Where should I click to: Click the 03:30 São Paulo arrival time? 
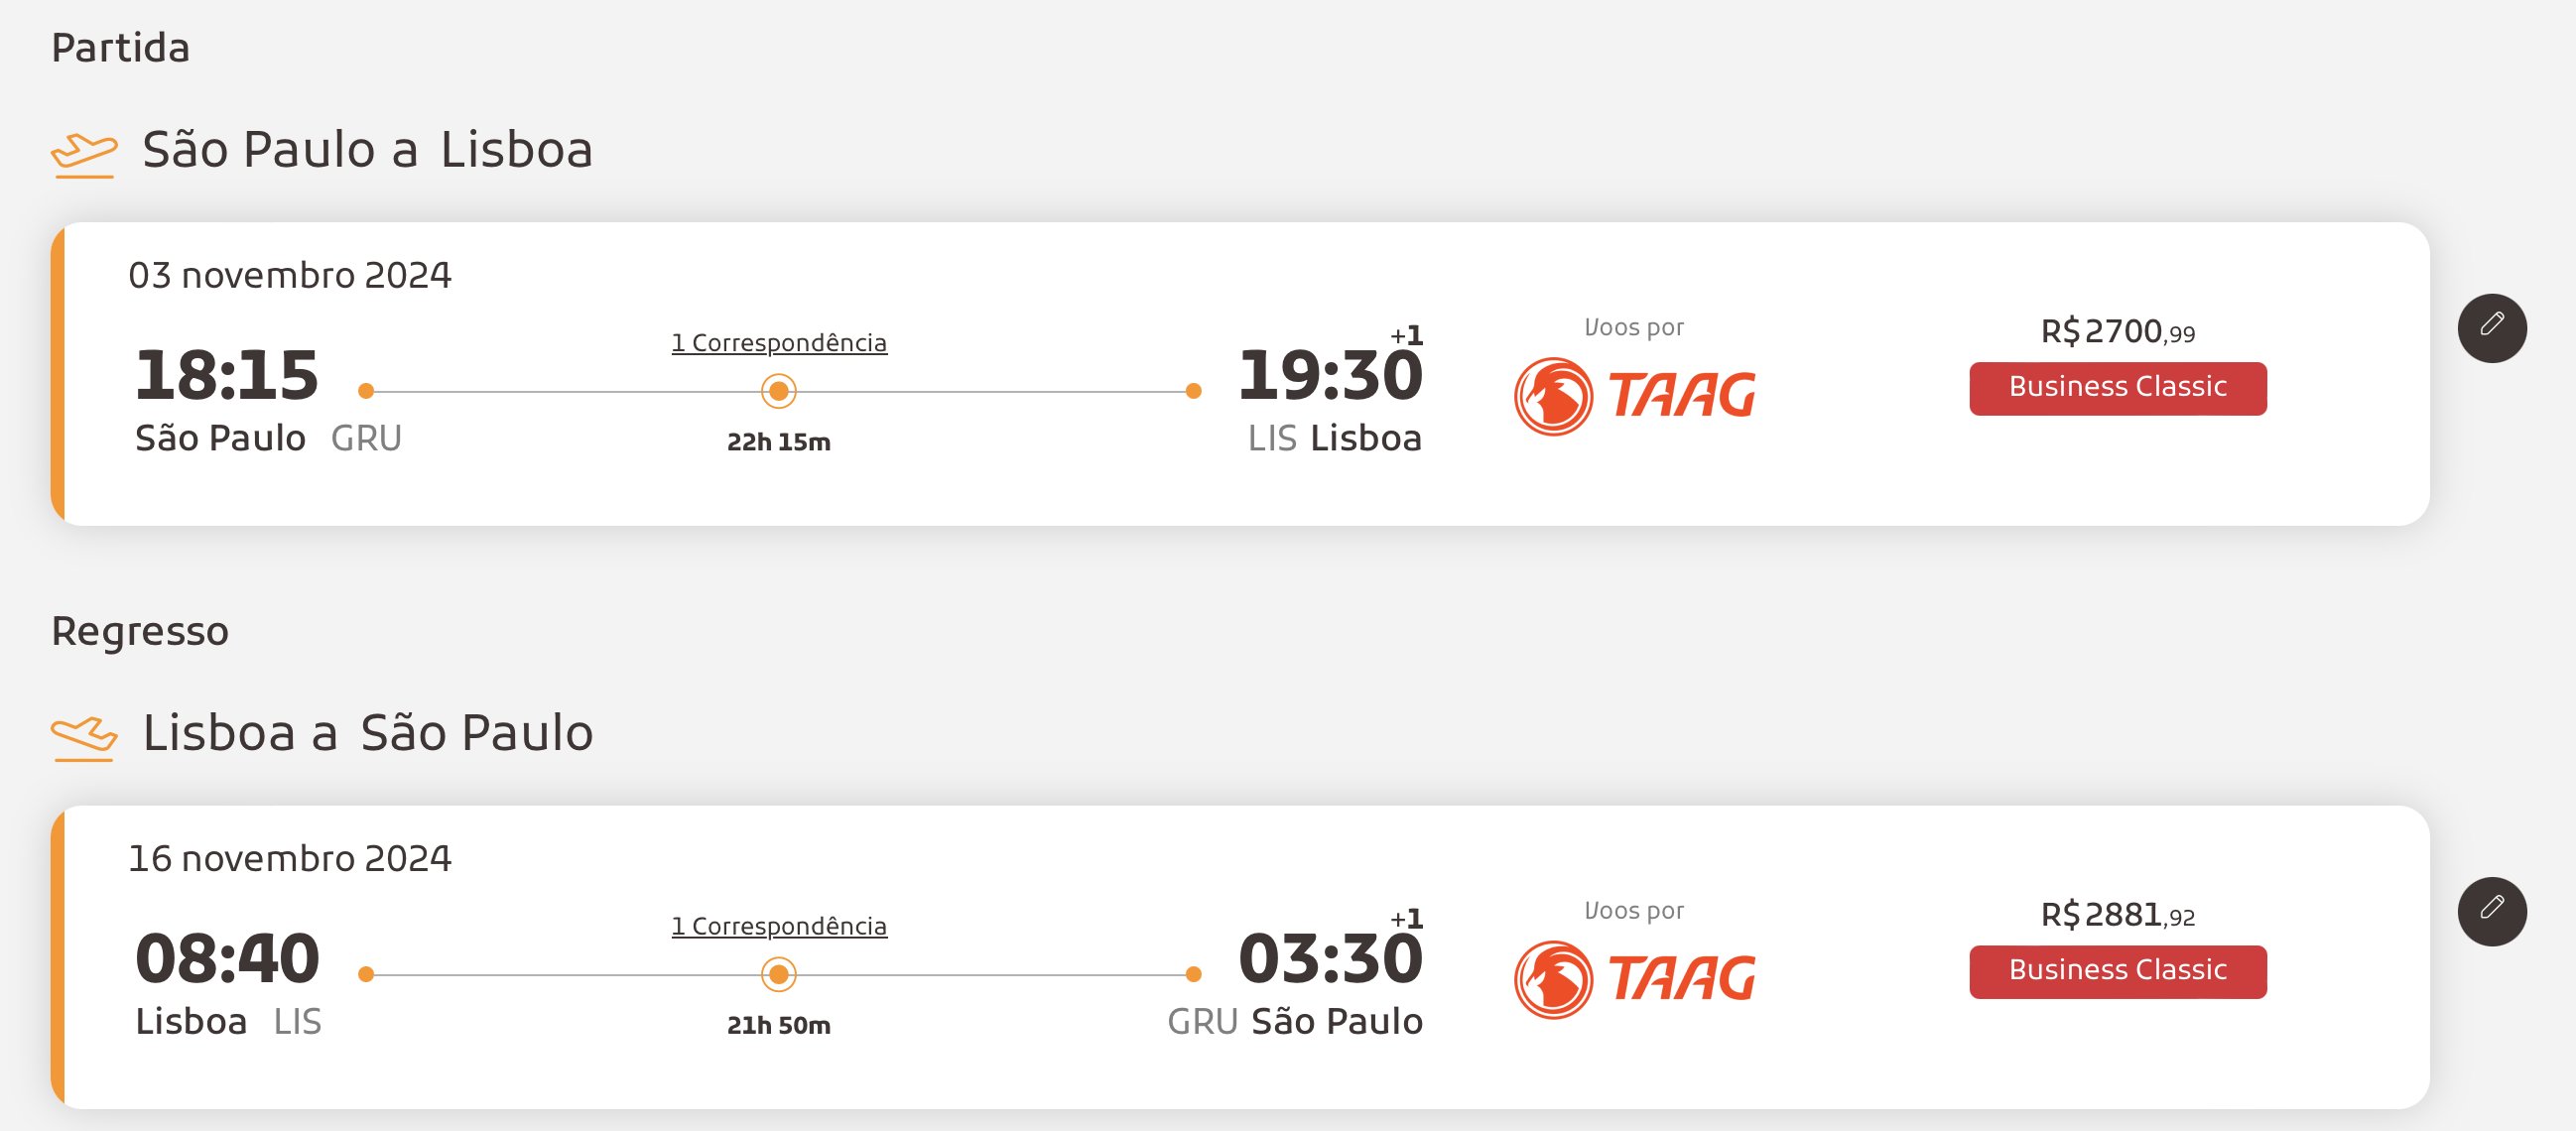click(1329, 958)
